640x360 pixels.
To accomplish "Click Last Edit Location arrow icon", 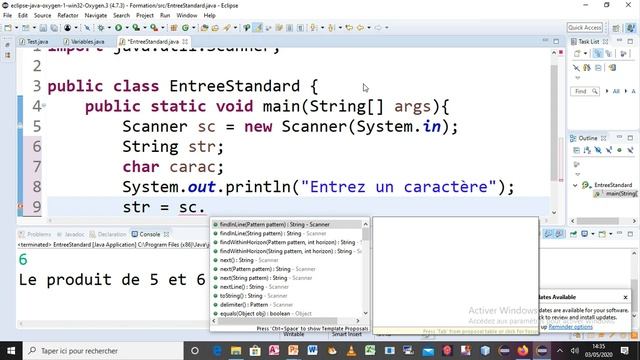I will (x=349, y=28).
